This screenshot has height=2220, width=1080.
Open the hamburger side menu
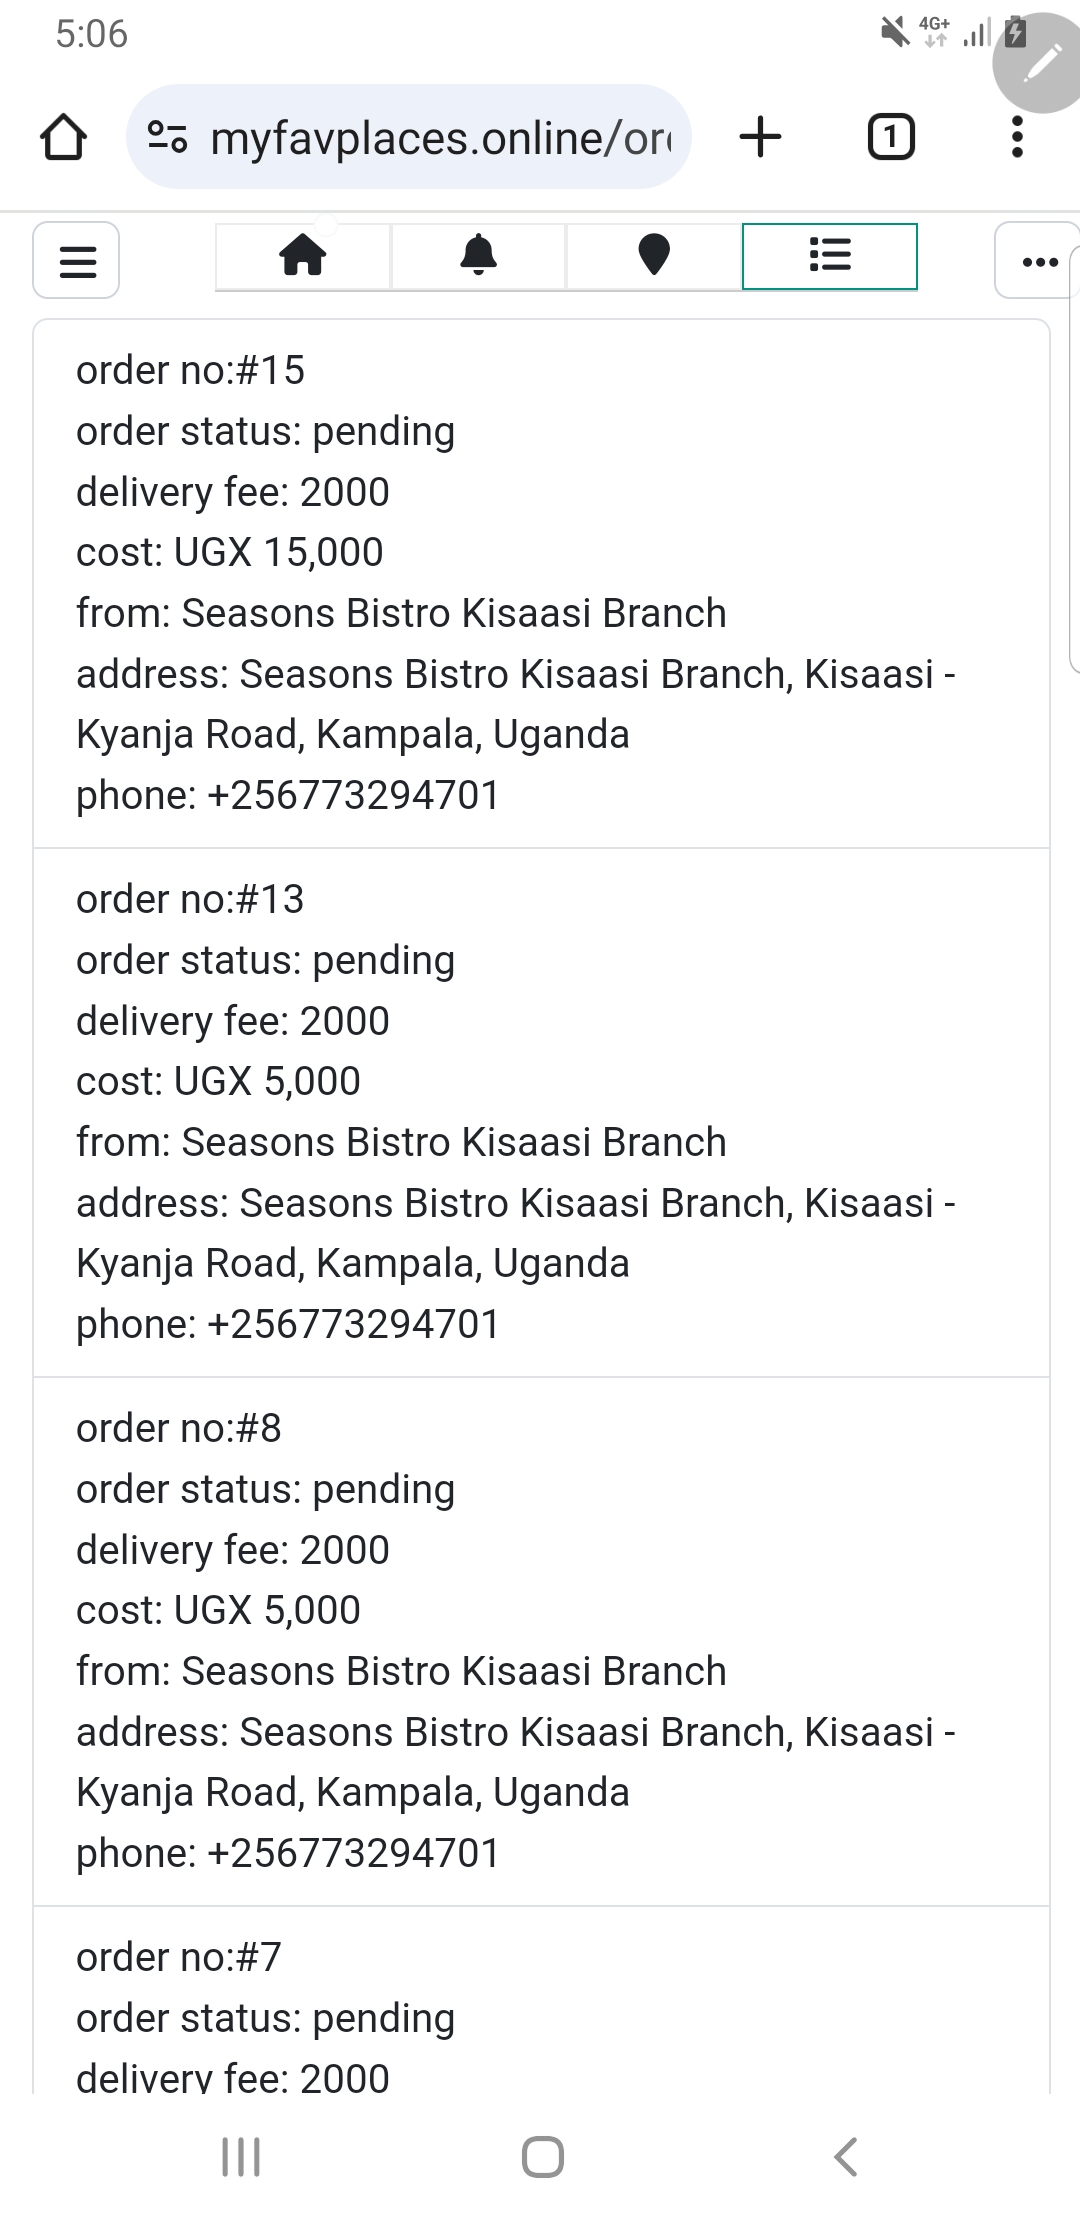[77, 261]
